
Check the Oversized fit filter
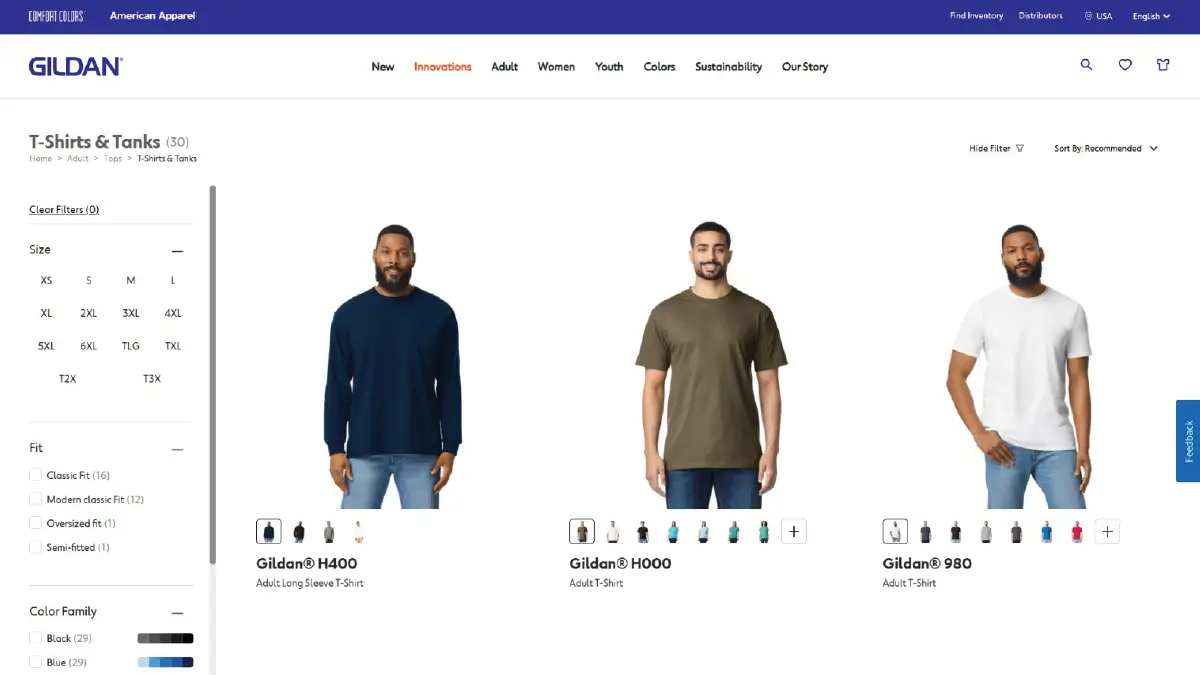[x=36, y=523]
